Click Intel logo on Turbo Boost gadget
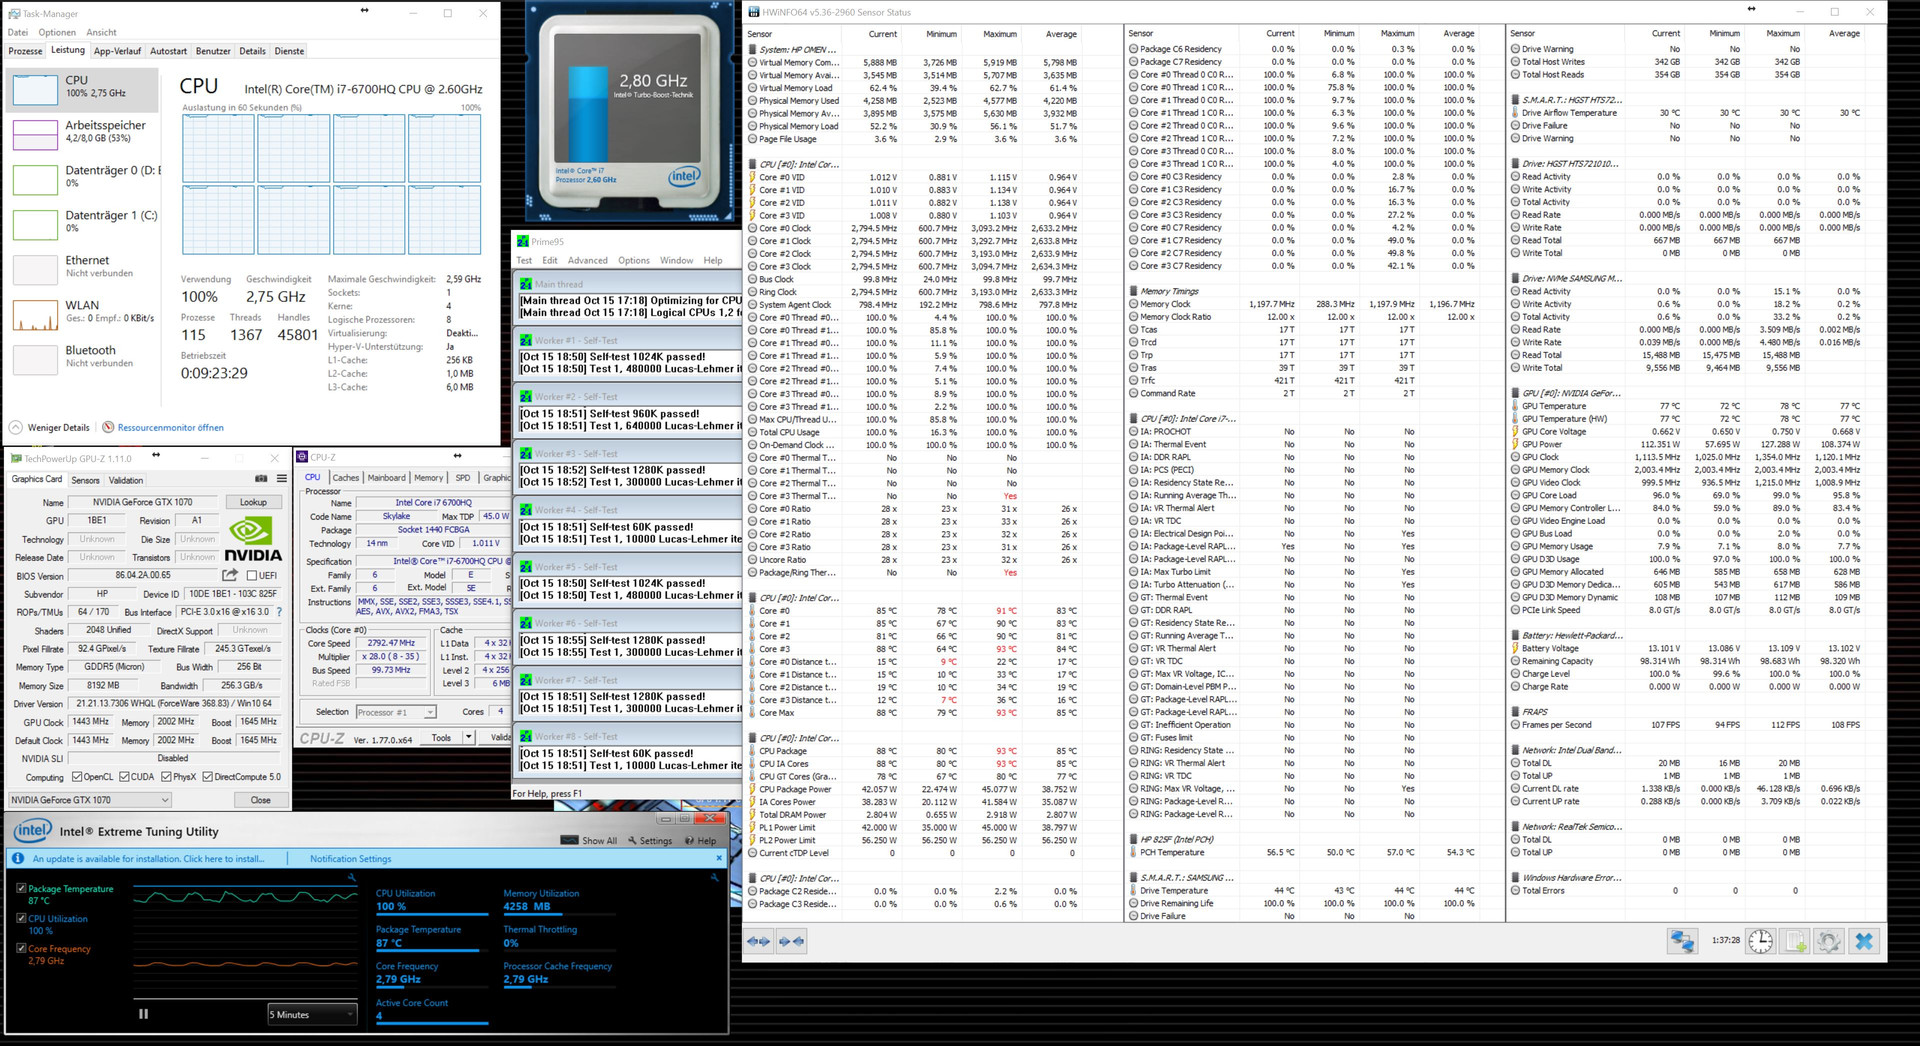 click(684, 177)
